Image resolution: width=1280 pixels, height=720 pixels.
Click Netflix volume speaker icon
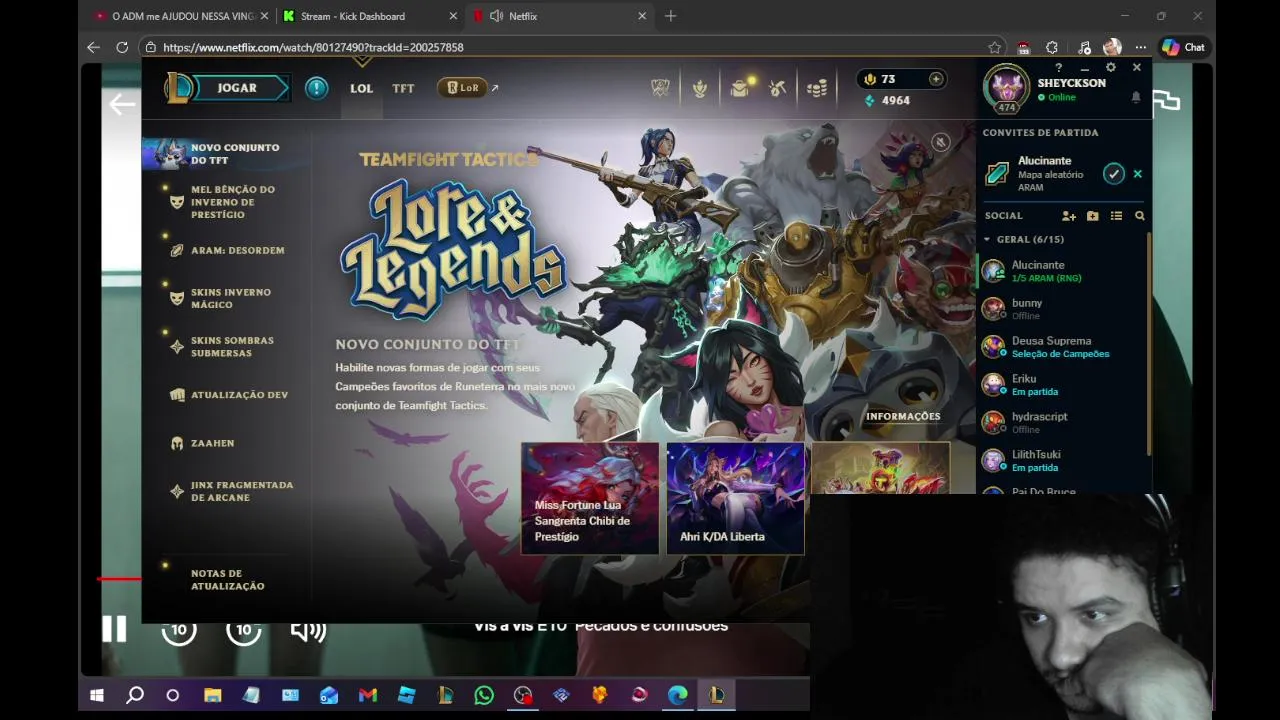[308, 630]
